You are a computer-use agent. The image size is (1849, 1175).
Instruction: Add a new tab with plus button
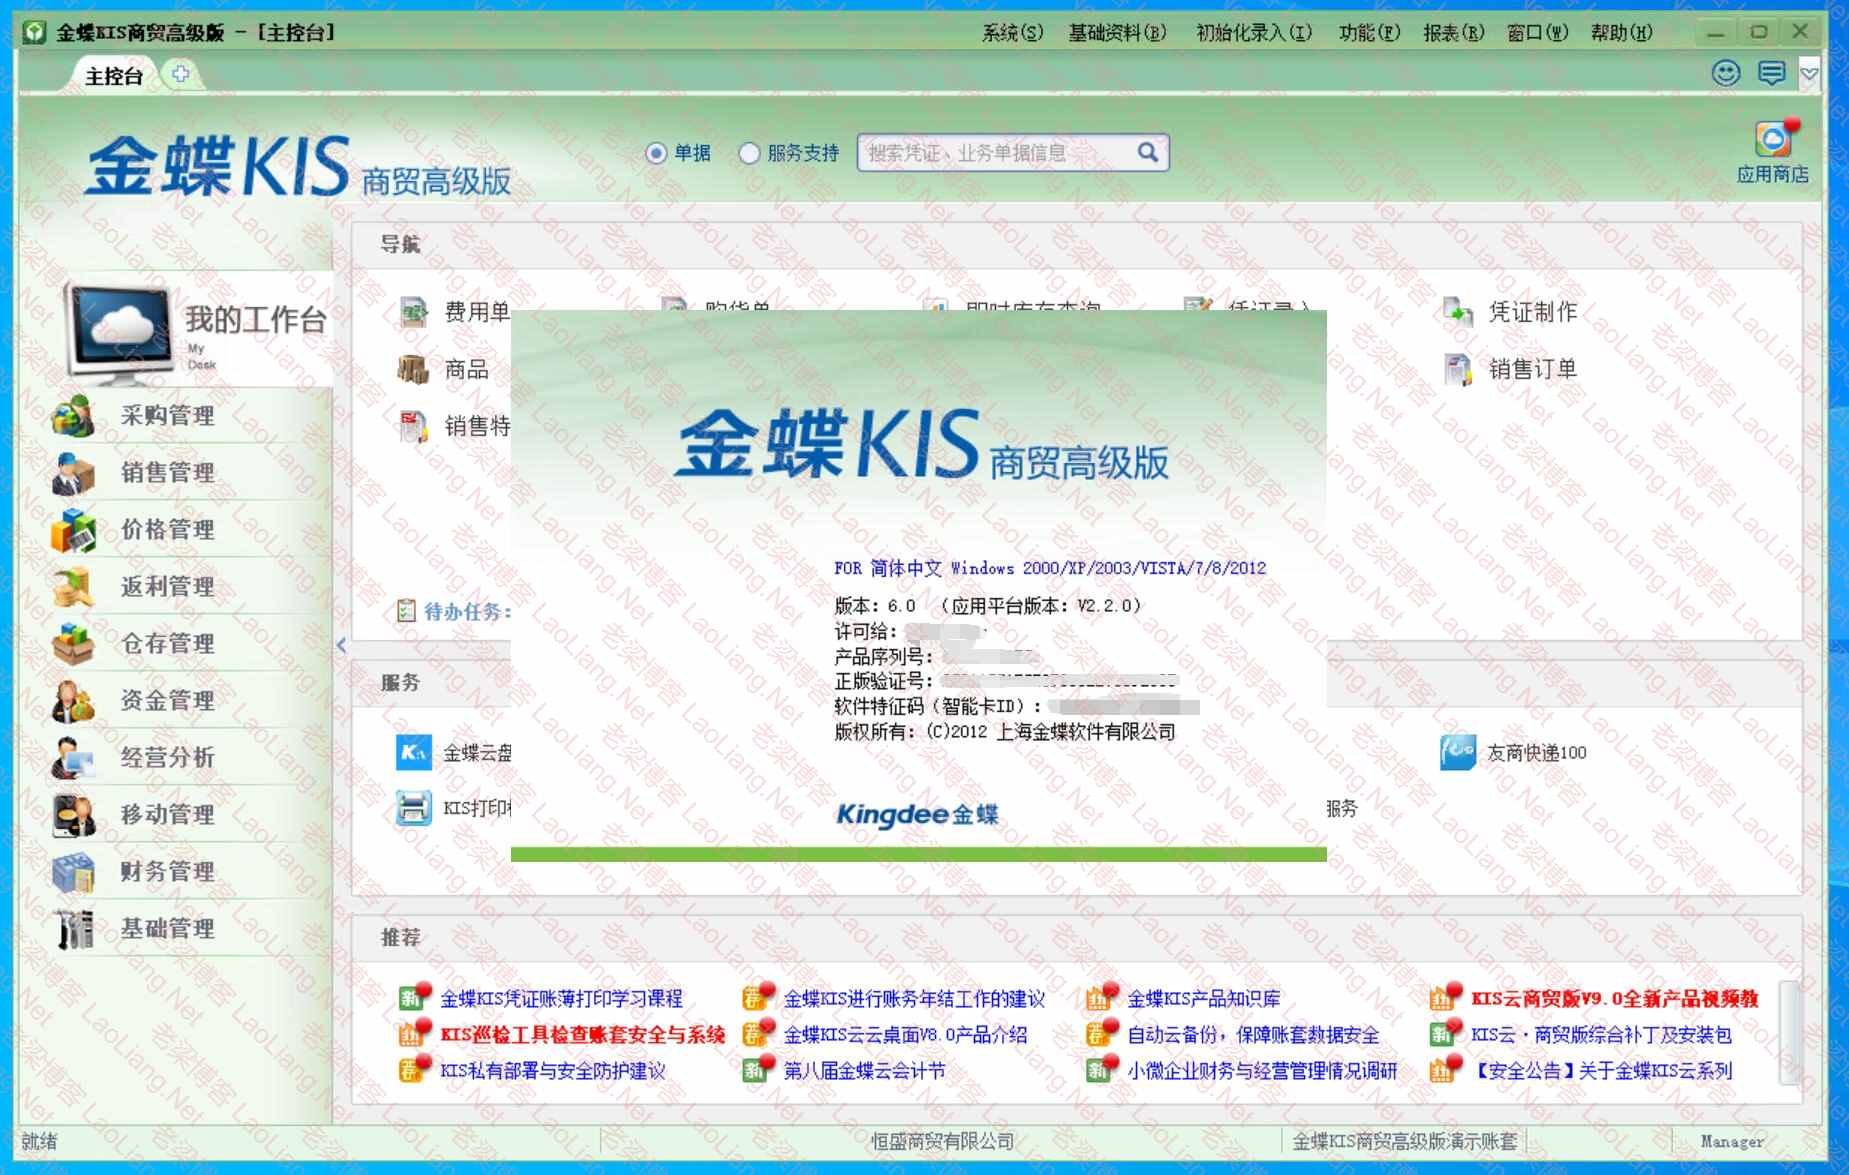coord(180,74)
